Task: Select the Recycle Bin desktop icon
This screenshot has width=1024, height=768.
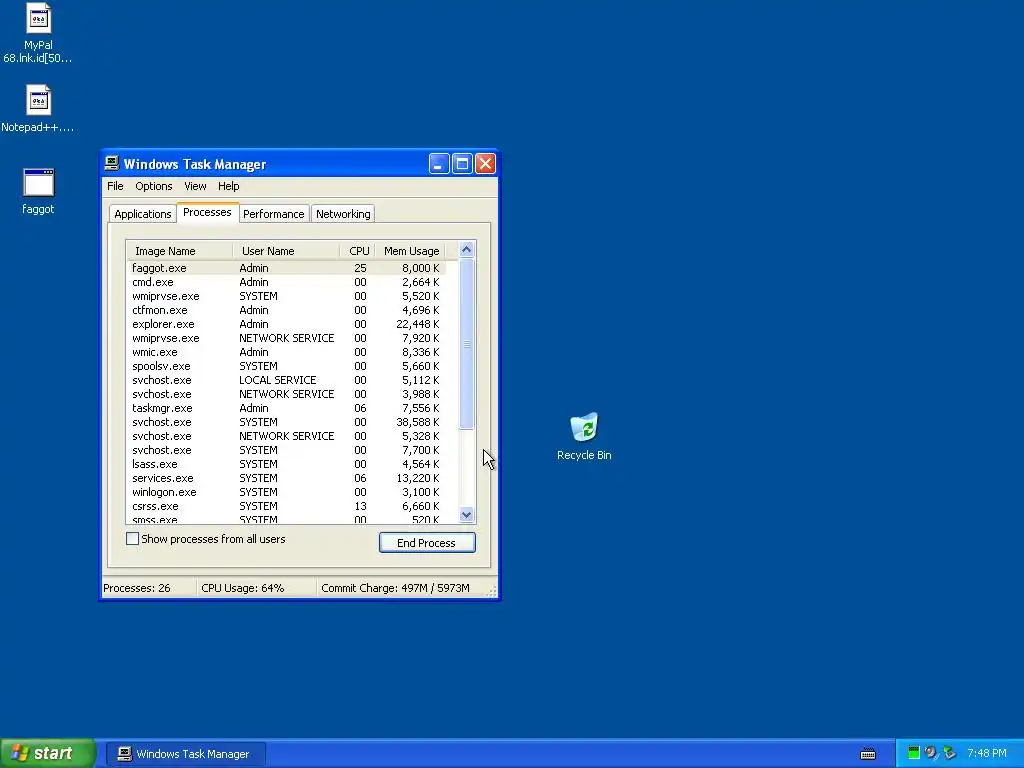Action: coord(584,427)
